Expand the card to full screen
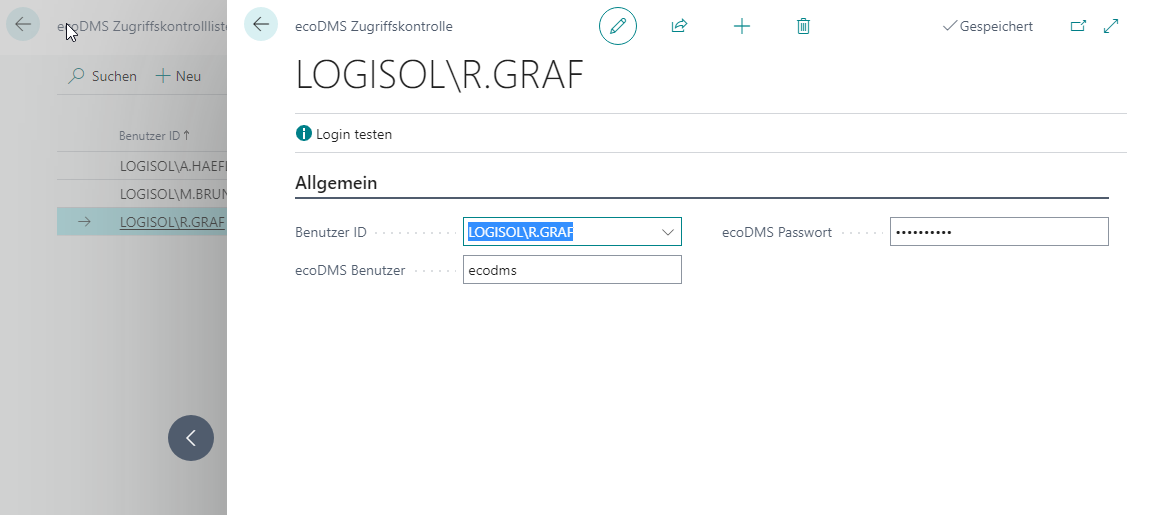 pyautogui.click(x=1111, y=26)
